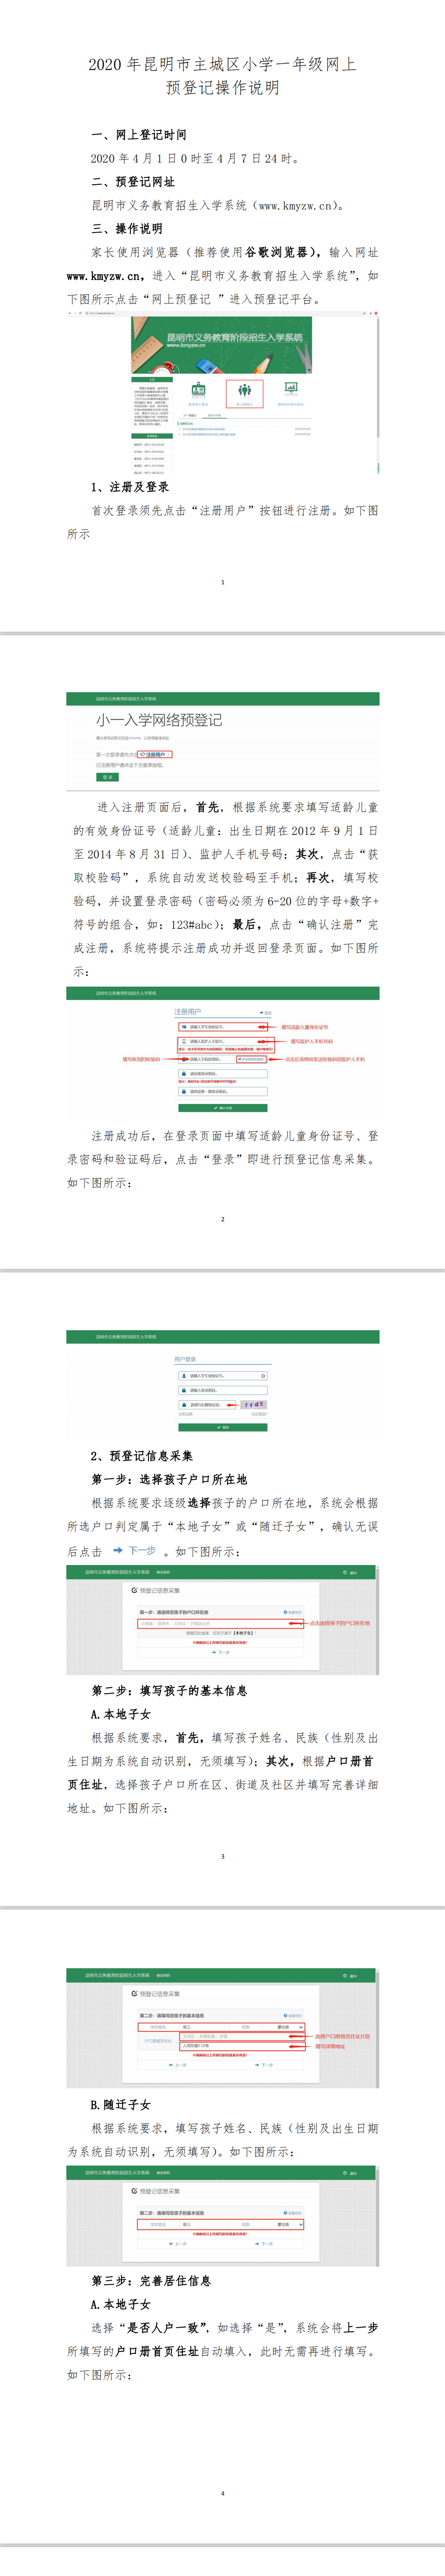Click the 点击获取校验码 button in the 注册用户 form
445x2576 pixels.
coord(252,1059)
